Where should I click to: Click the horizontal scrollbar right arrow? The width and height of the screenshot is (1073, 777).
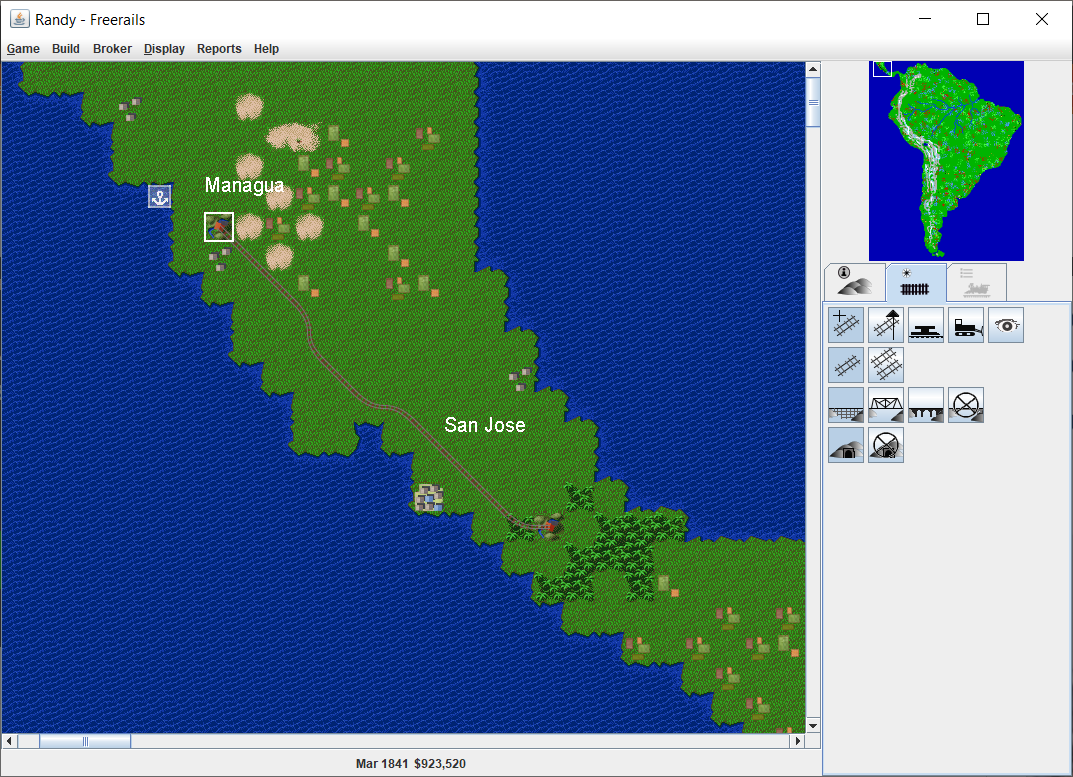pyautogui.click(x=797, y=741)
